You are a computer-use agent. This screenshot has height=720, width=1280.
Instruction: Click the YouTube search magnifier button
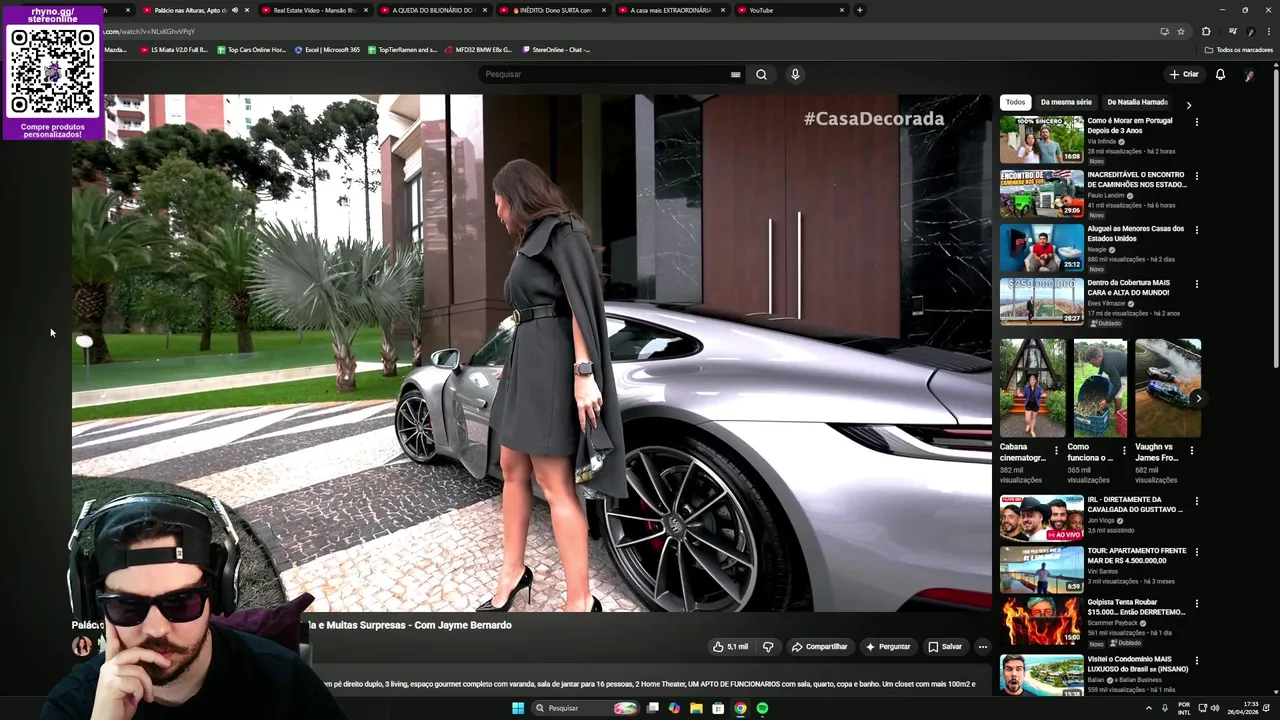pyautogui.click(x=761, y=74)
